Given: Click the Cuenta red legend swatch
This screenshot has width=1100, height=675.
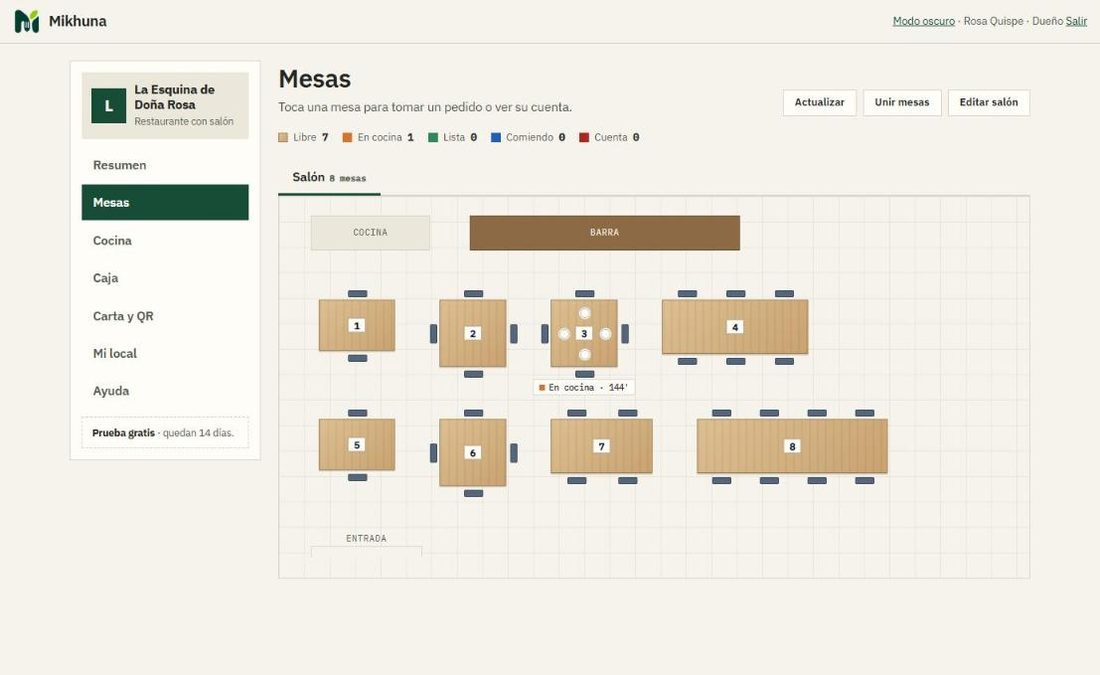Looking at the screenshot, I should [x=584, y=138].
